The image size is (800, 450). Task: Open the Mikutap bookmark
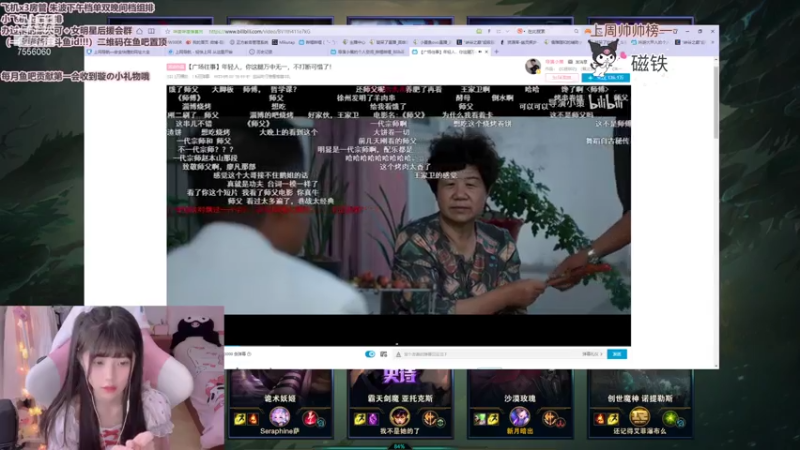click(x=283, y=42)
